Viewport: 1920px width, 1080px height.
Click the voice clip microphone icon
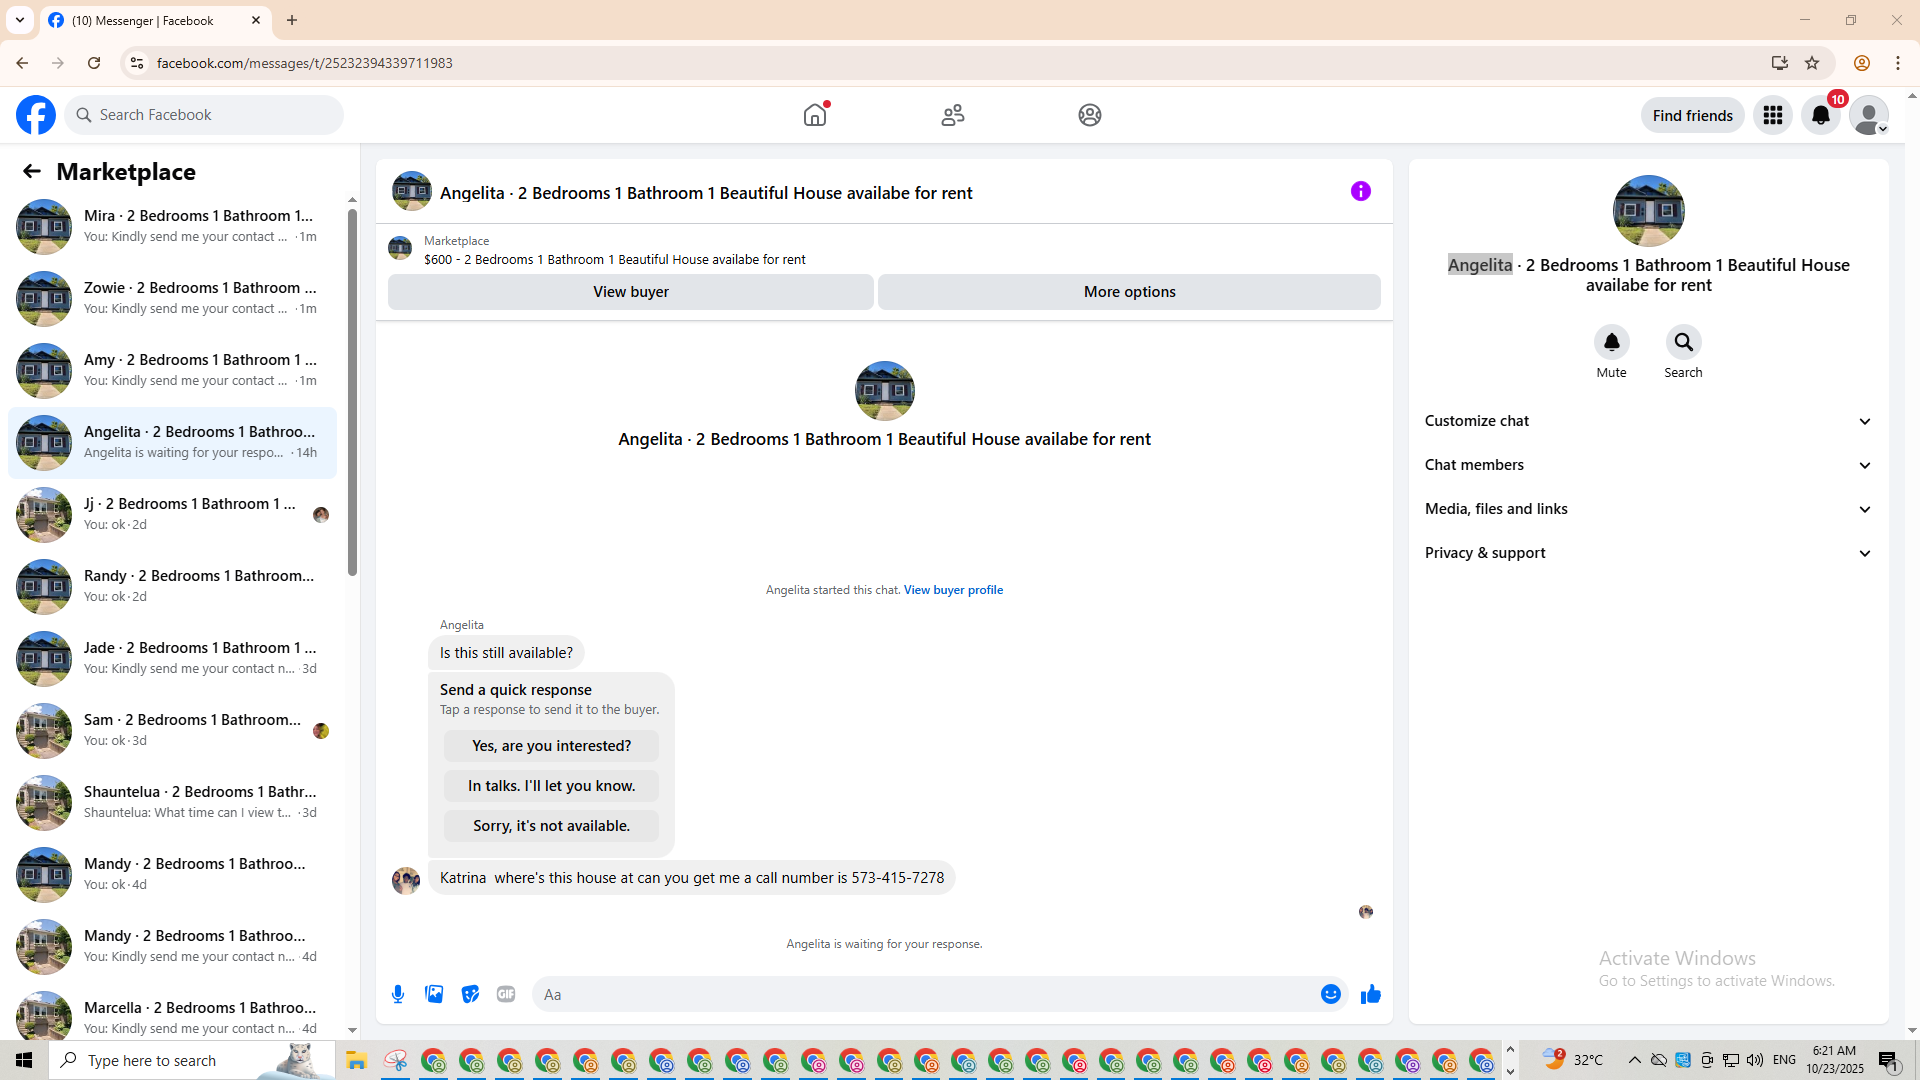(x=398, y=994)
